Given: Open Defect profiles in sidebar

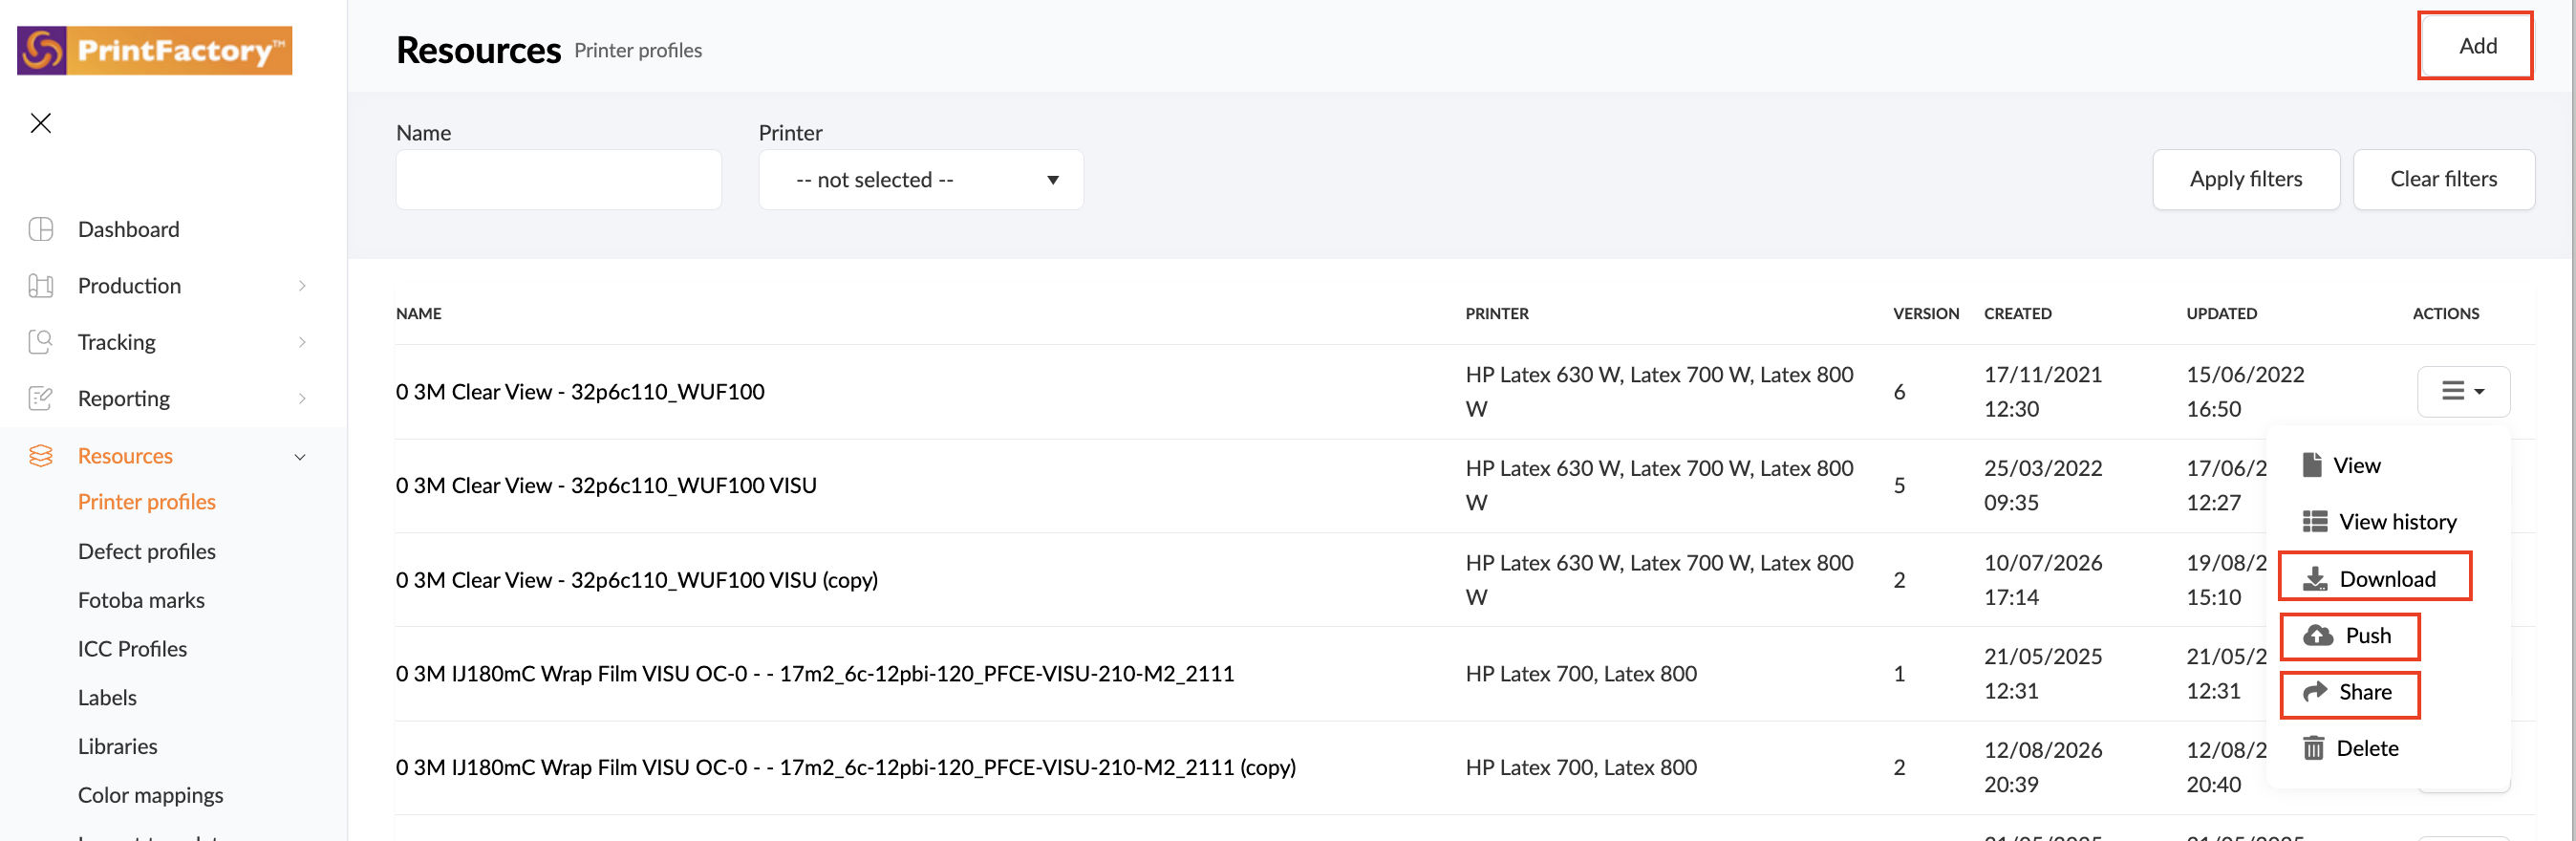Looking at the screenshot, I should tap(147, 551).
